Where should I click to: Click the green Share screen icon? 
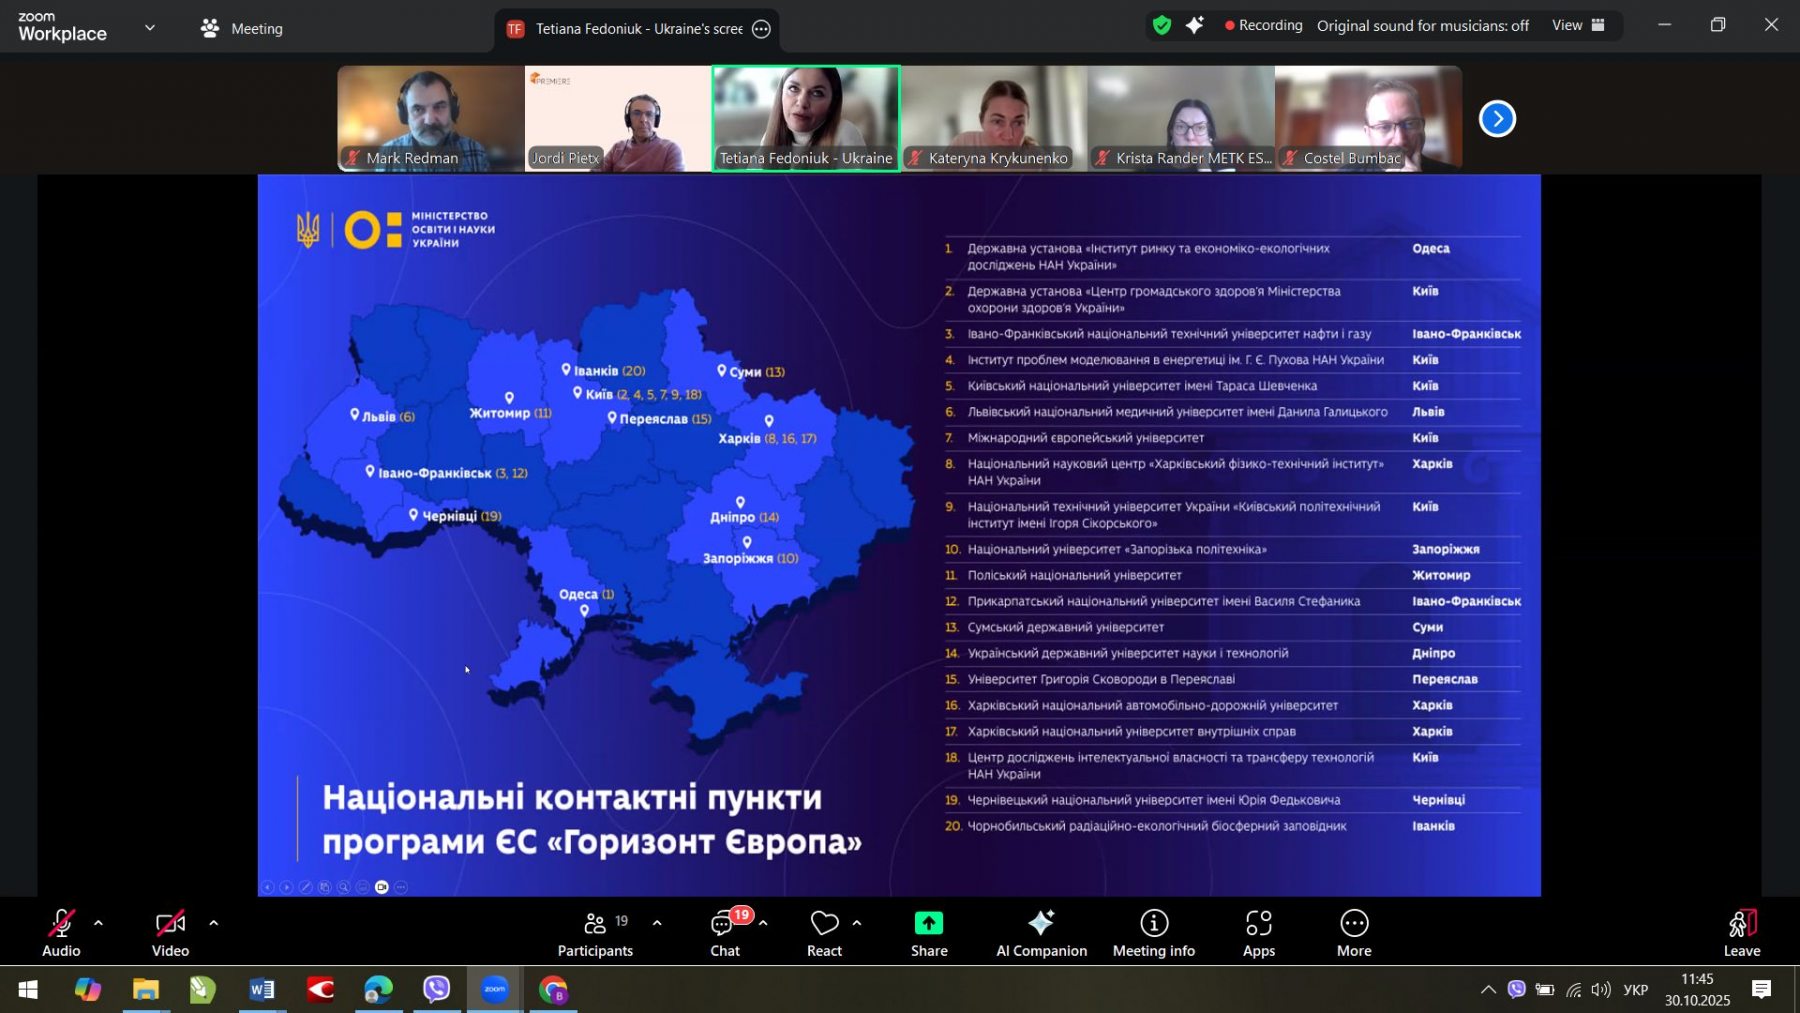tap(928, 923)
